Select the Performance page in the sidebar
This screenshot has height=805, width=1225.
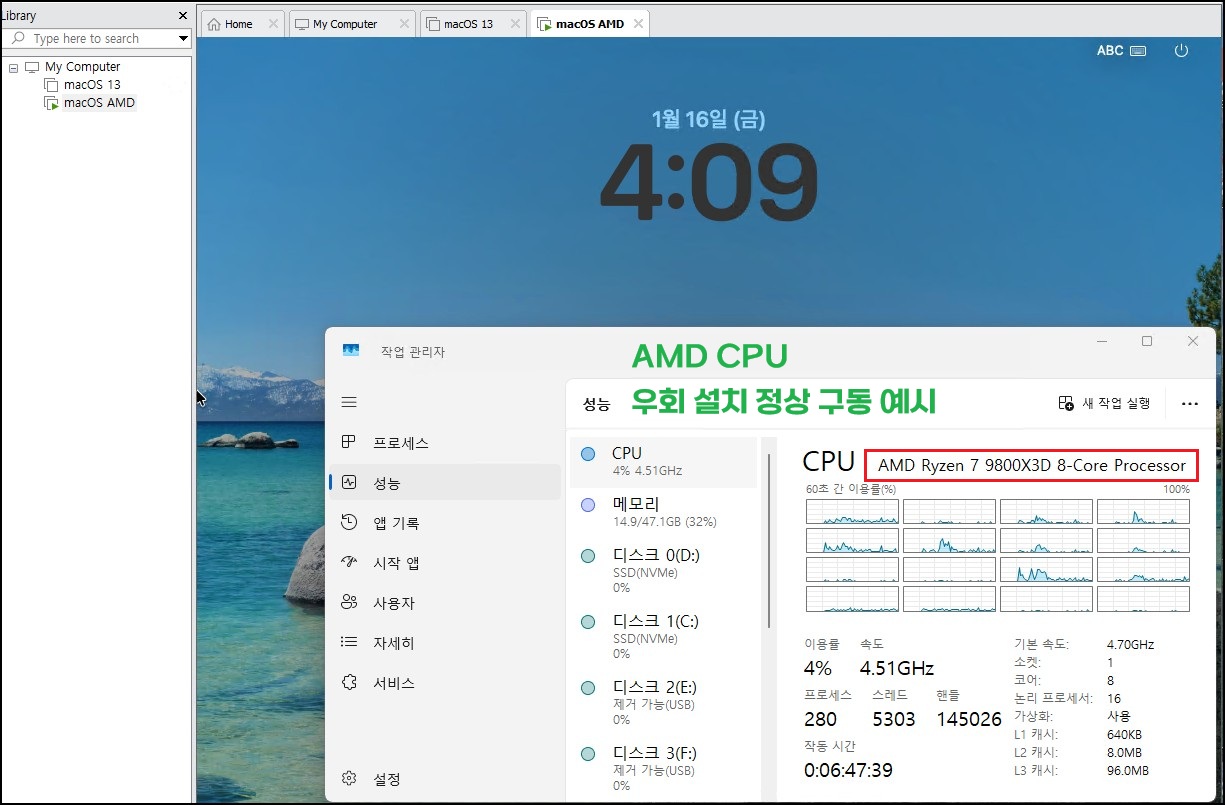445,482
